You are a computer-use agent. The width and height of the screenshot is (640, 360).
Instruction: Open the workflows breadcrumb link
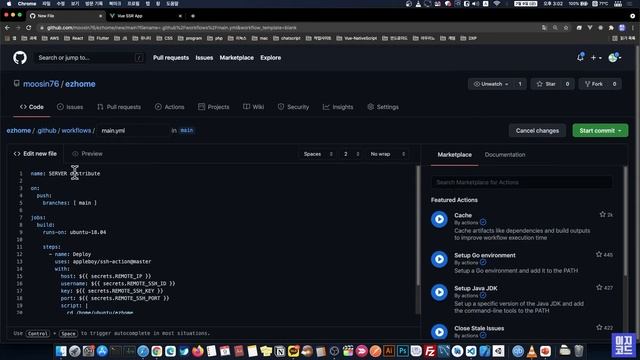click(x=76, y=131)
